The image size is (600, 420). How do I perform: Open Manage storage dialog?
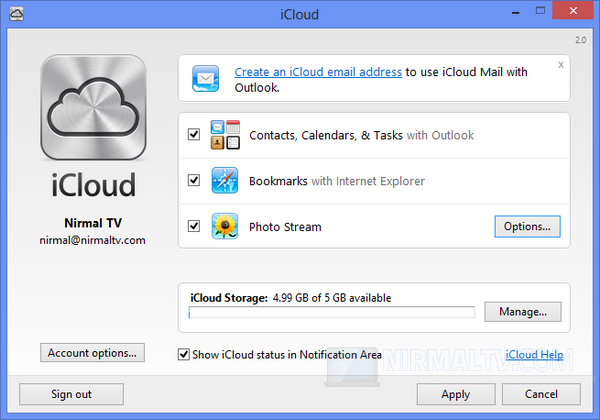(x=523, y=312)
